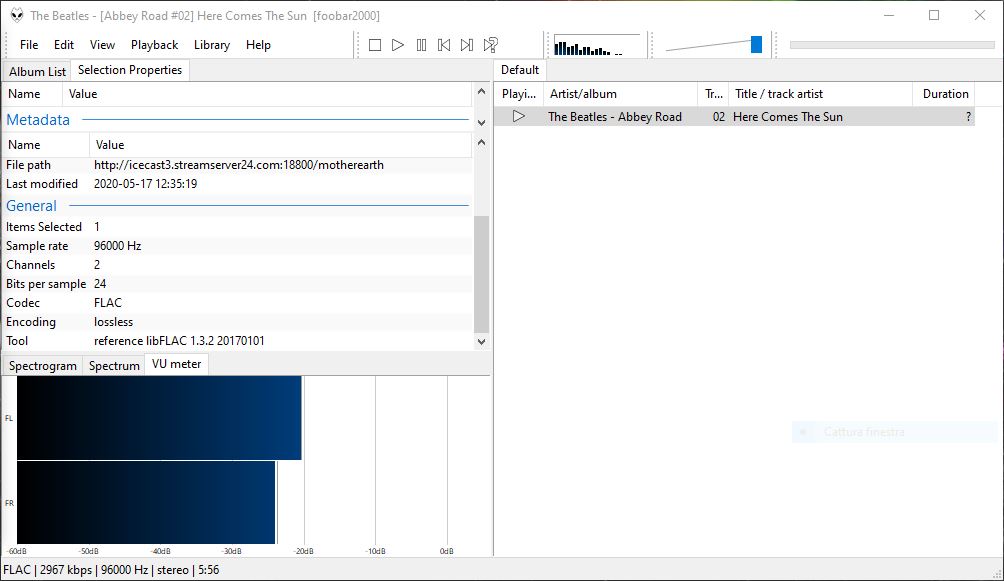Click the Sample rate 96000 Hz value

pyautogui.click(x=118, y=246)
